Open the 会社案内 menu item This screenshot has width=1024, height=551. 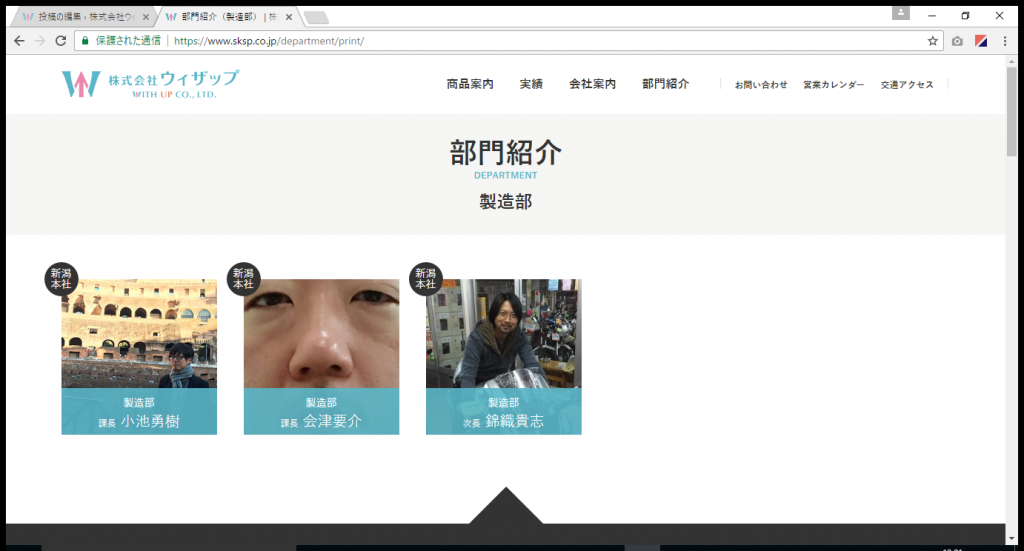(x=592, y=84)
